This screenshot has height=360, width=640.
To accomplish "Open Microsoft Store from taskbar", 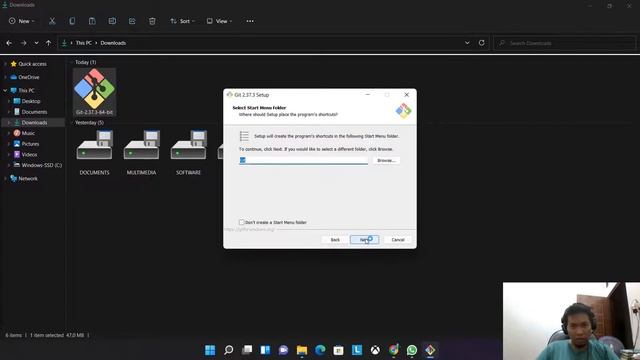I will (338, 350).
